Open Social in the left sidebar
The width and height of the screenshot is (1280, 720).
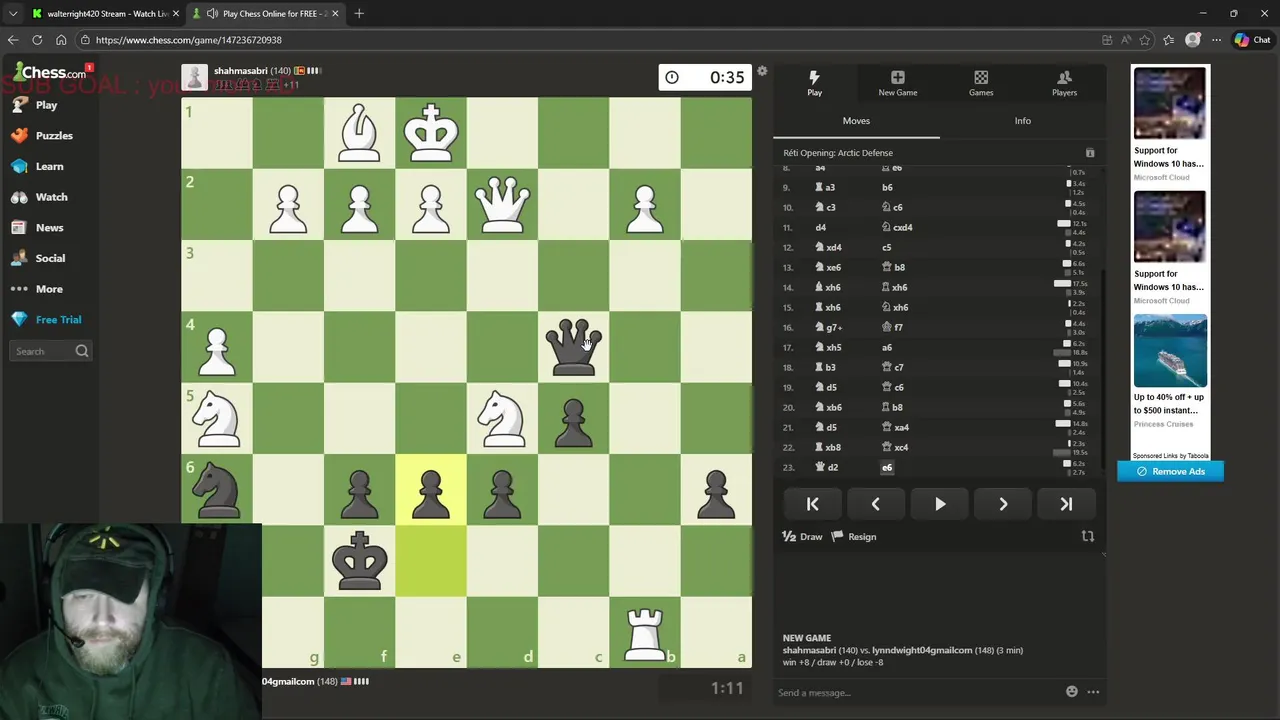coord(50,258)
